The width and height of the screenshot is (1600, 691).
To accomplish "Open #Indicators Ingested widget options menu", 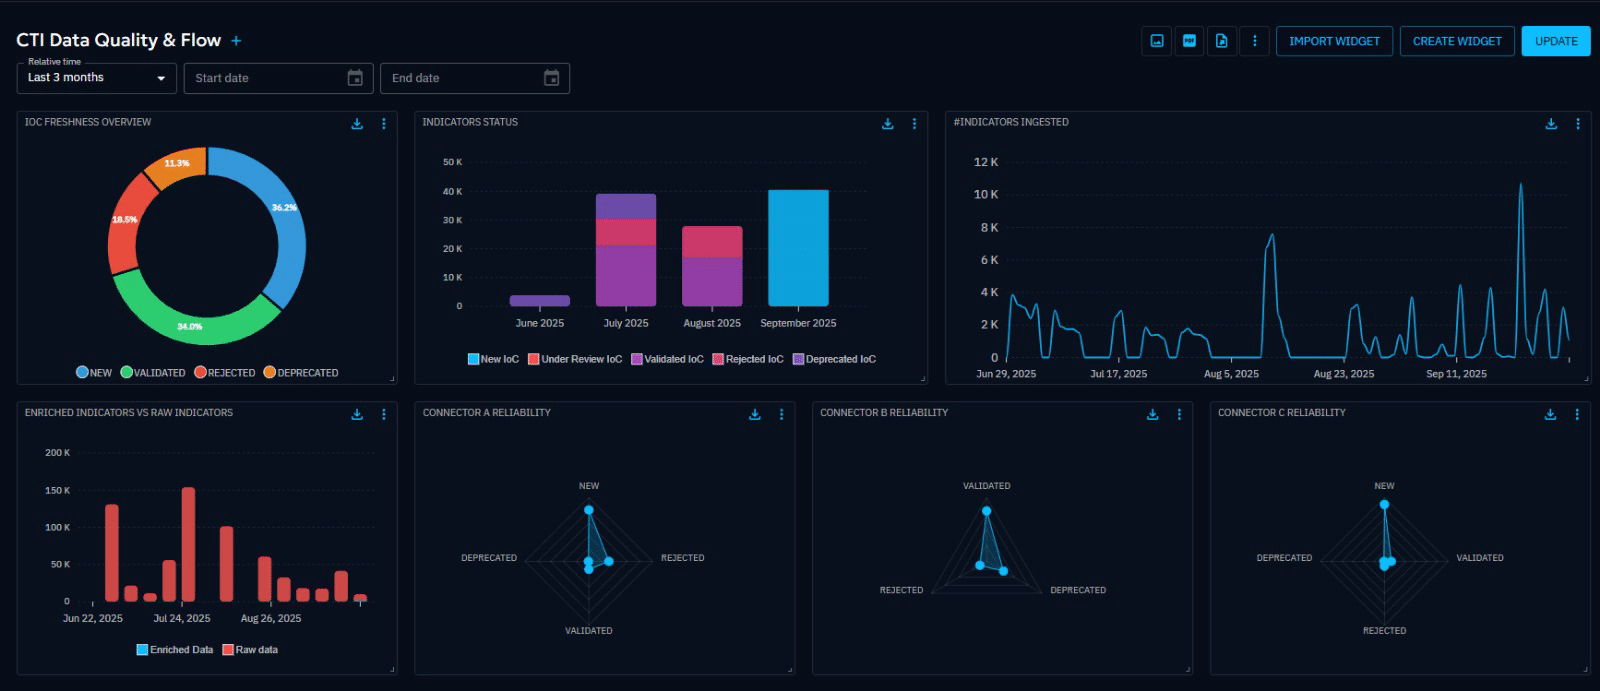I will (1578, 124).
